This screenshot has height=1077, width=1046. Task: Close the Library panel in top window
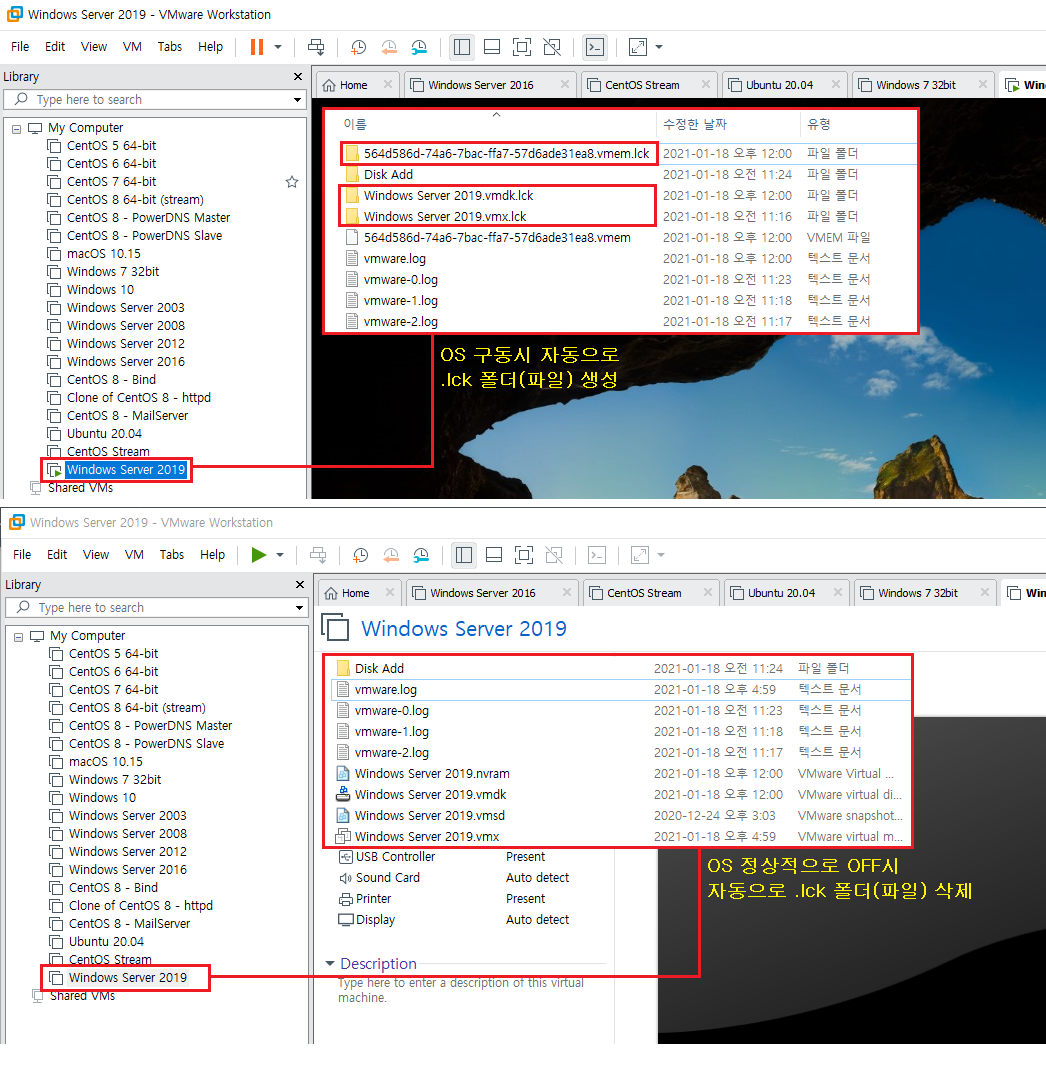tap(298, 76)
